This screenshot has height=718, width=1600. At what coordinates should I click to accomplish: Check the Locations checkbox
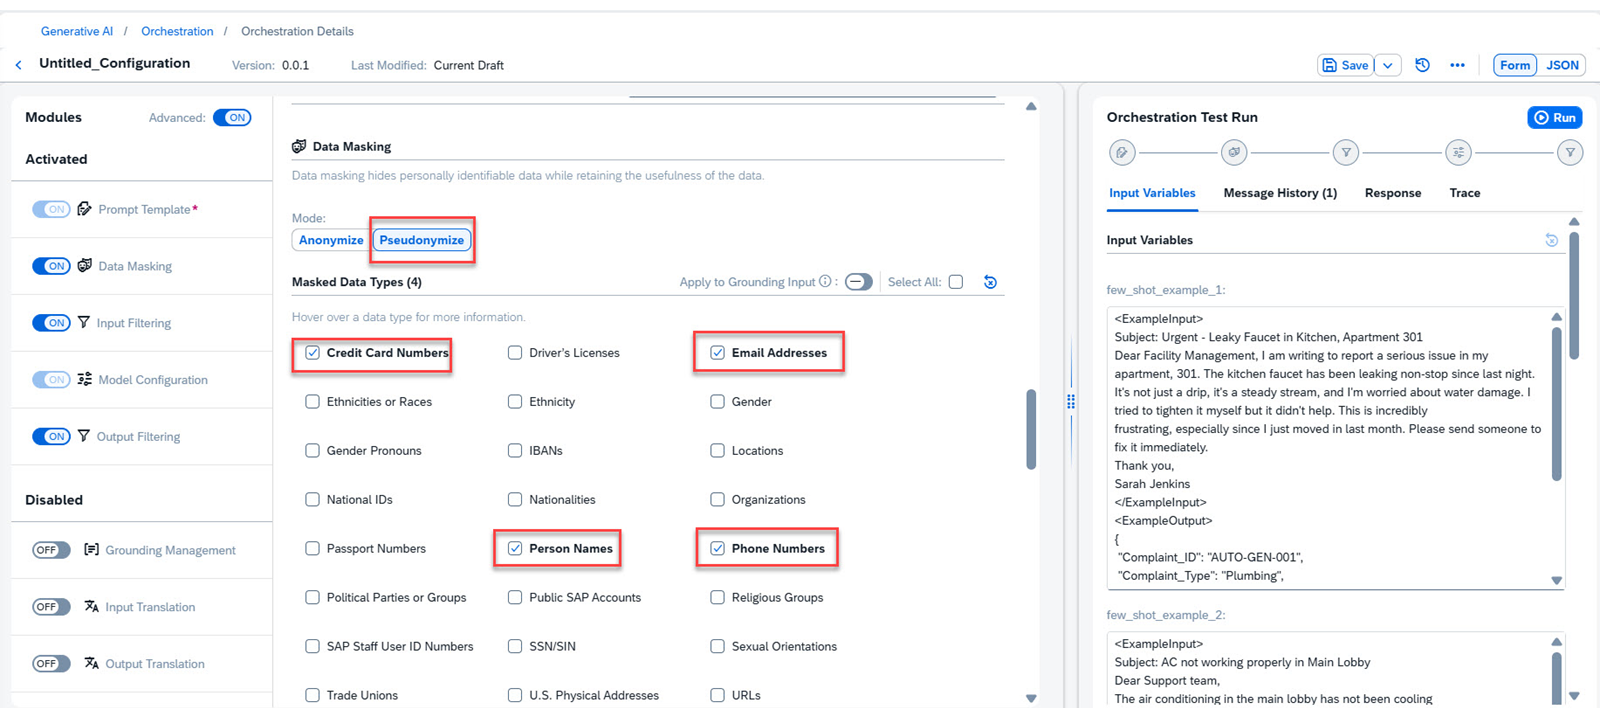coord(717,451)
